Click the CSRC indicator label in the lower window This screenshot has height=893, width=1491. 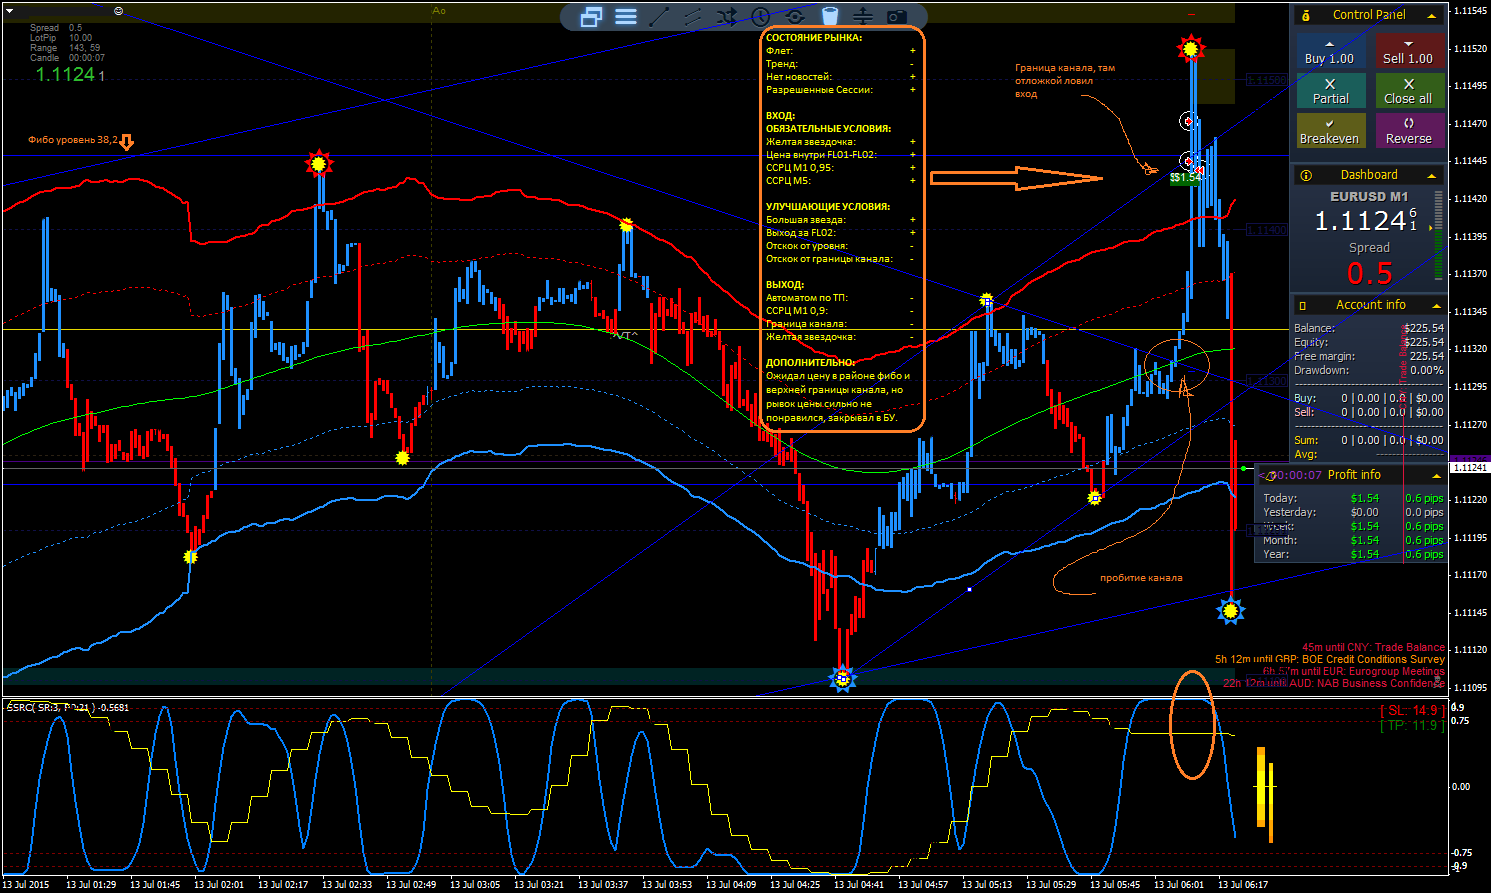[68, 707]
